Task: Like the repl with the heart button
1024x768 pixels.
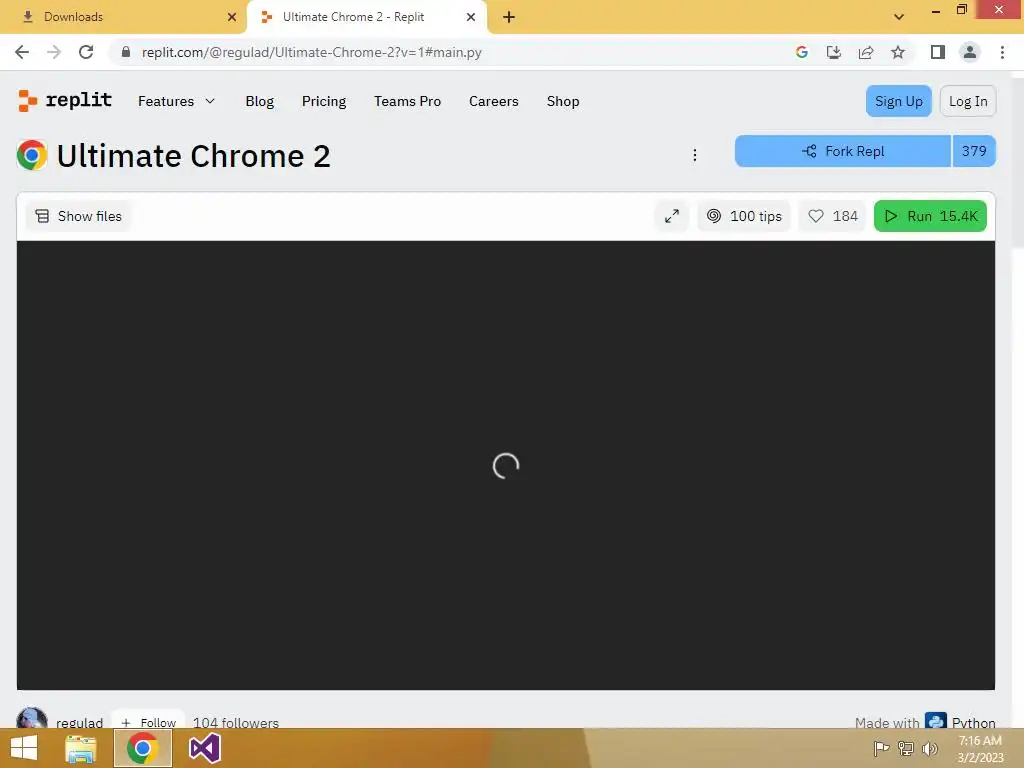Action: [833, 216]
